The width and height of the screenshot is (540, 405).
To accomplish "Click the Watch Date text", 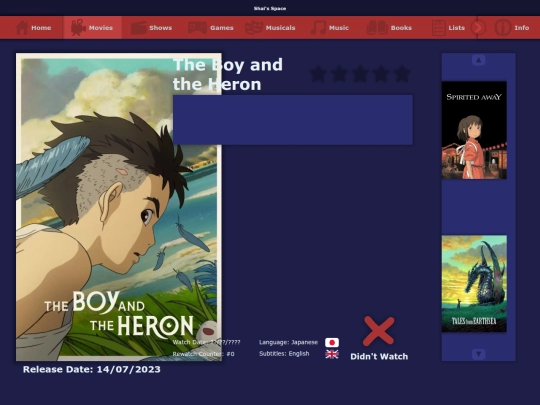I will (206, 342).
